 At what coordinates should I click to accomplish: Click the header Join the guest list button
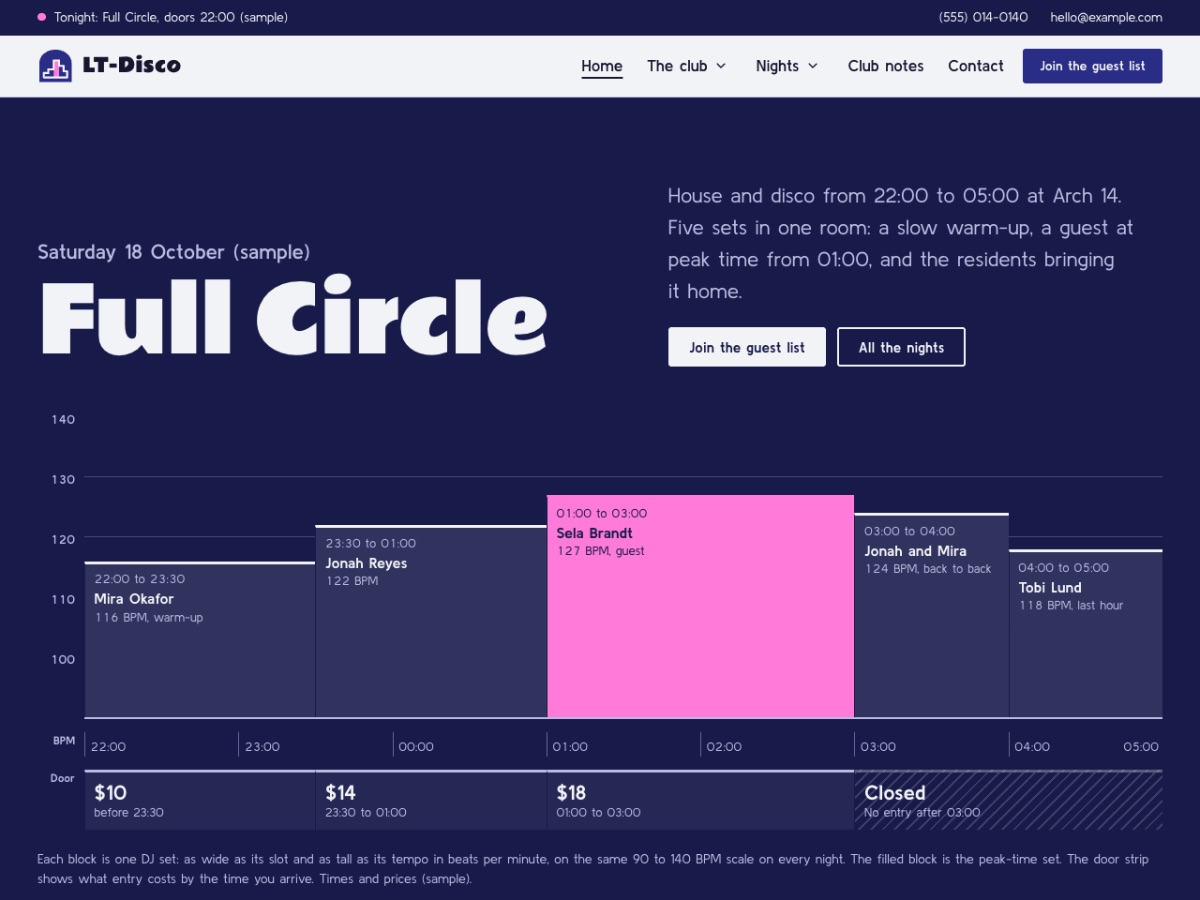pos(1092,66)
